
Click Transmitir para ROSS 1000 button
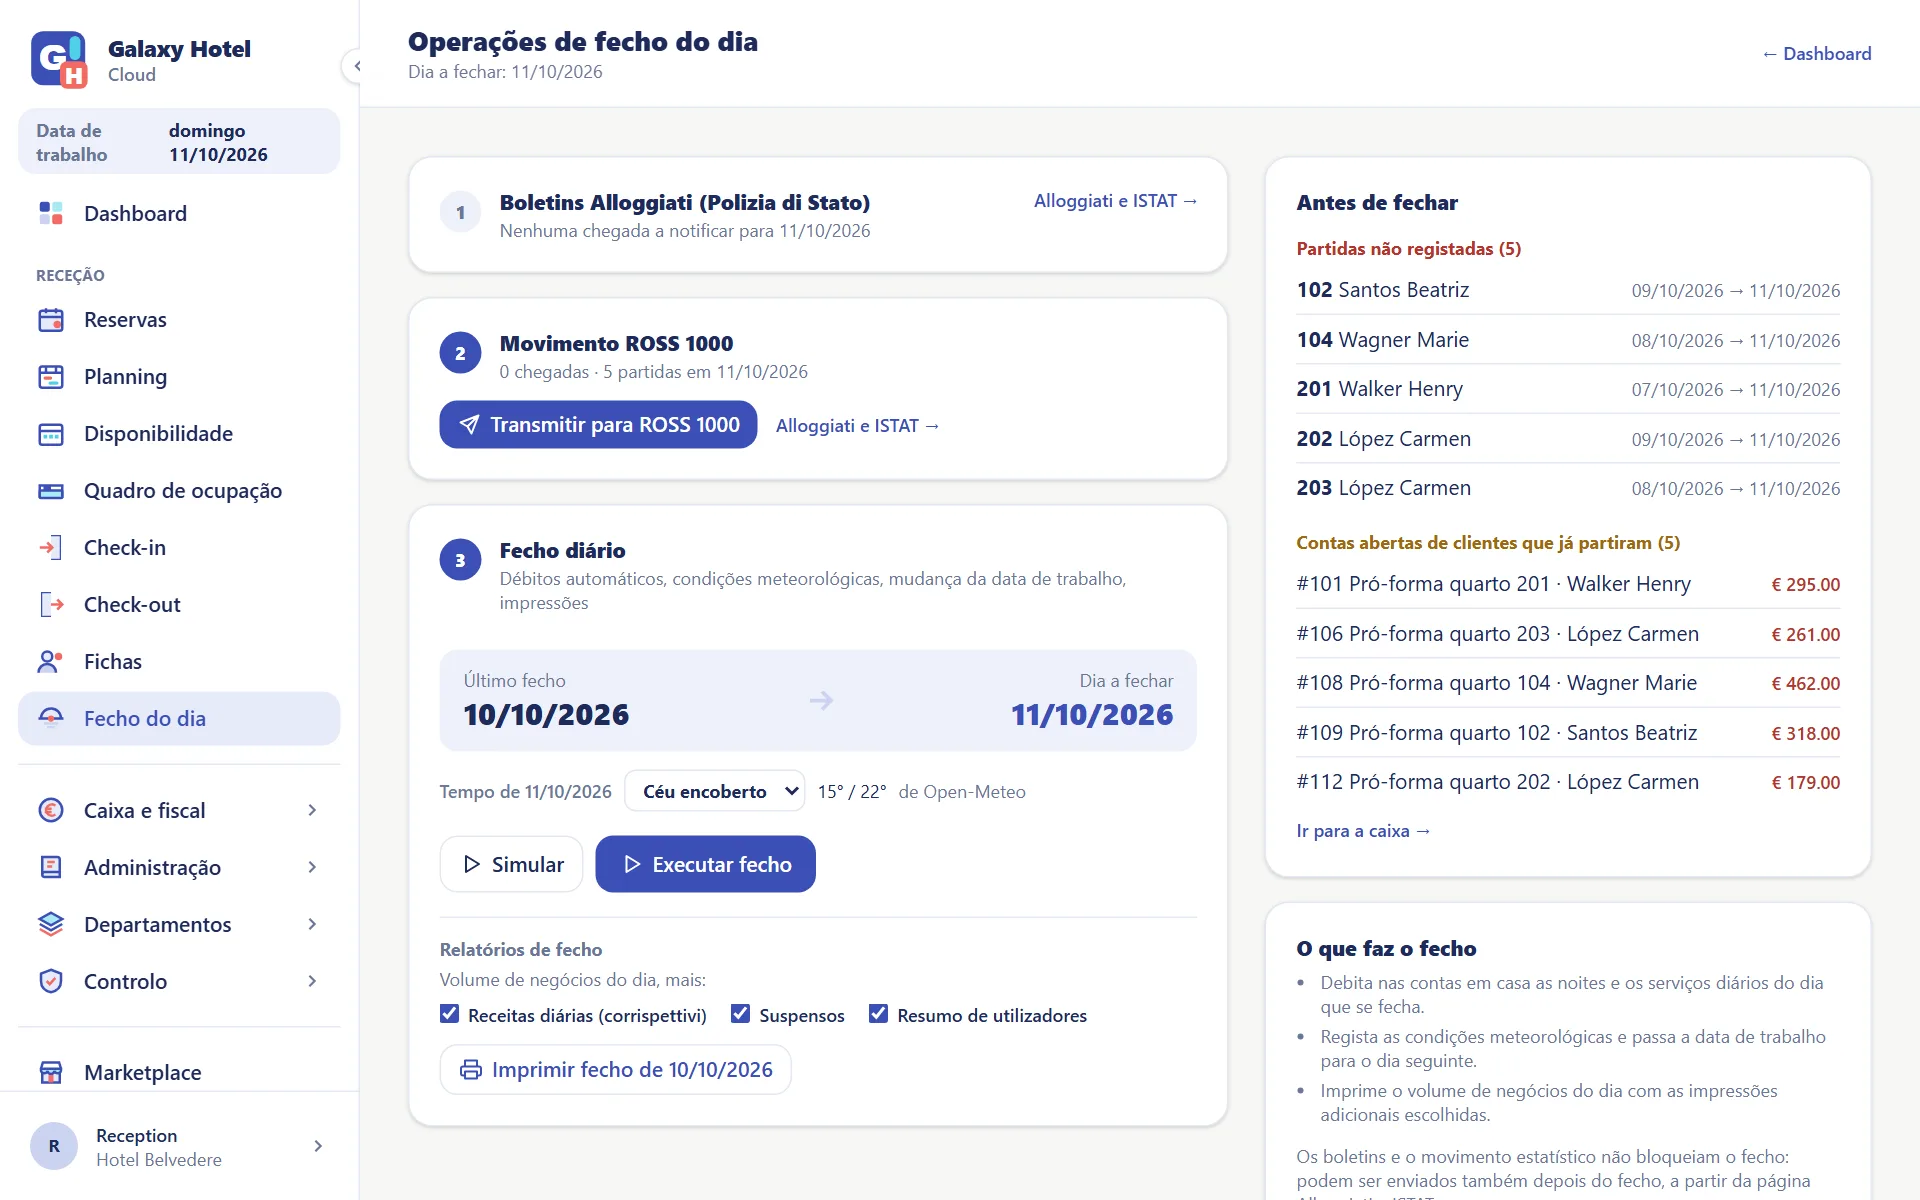click(598, 425)
